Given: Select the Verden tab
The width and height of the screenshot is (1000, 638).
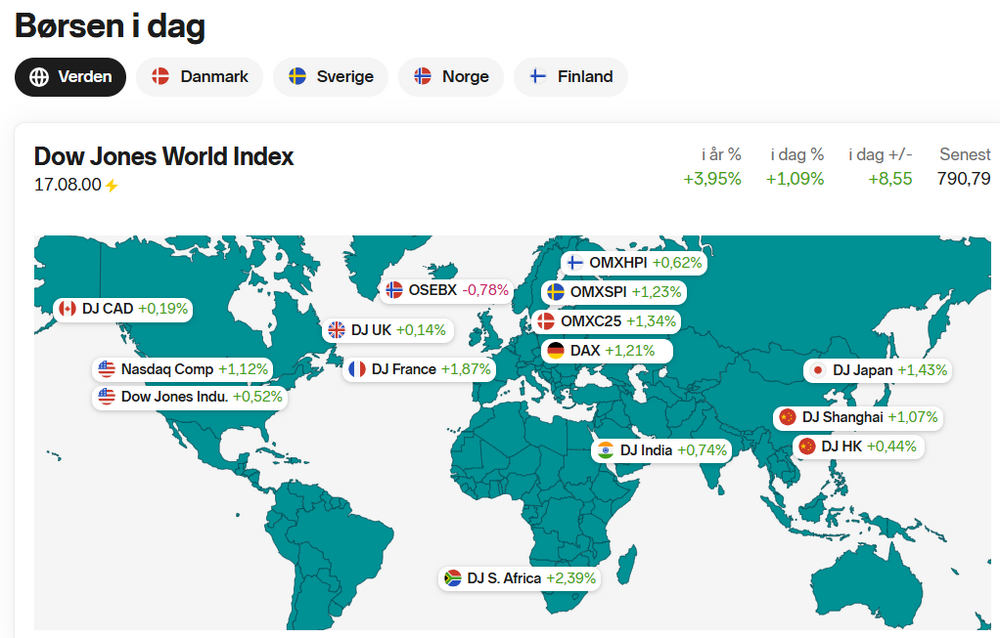Looking at the screenshot, I should (x=70, y=77).
